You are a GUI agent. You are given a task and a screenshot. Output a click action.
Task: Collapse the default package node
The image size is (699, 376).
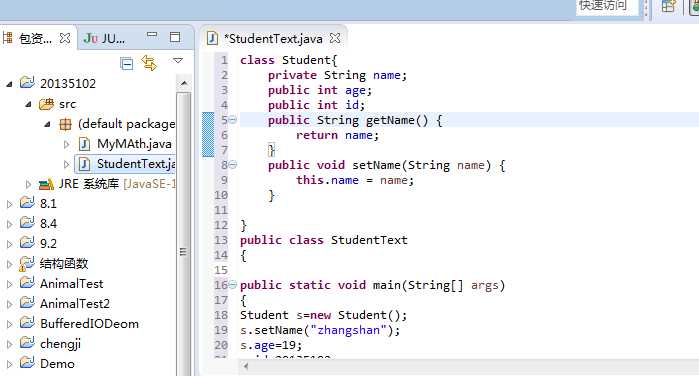pos(47,124)
